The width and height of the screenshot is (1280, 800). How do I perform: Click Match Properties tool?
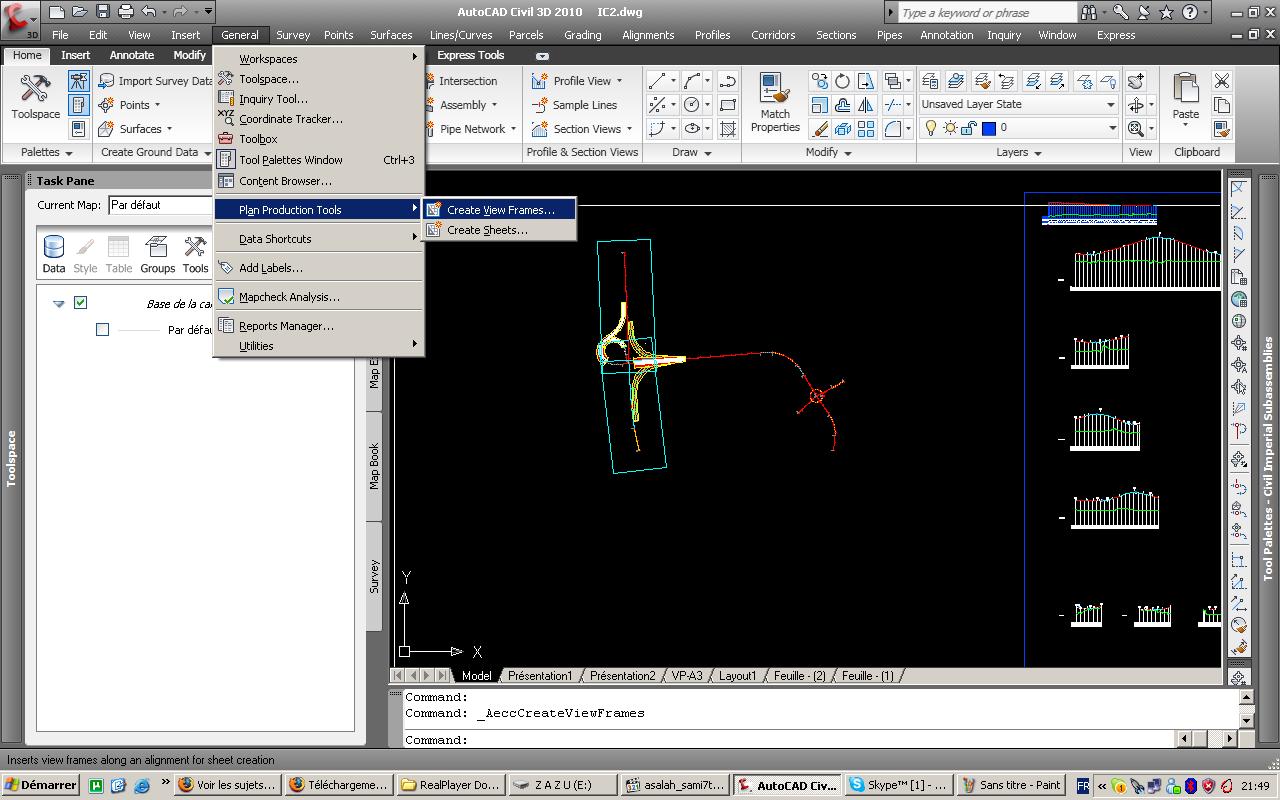point(775,103)
